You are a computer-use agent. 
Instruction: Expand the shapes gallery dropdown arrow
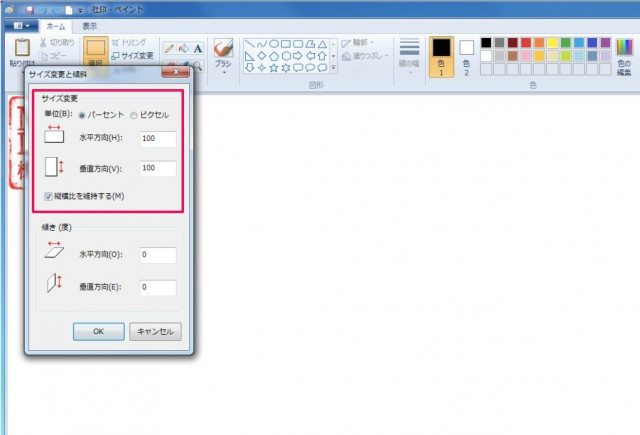333,69
